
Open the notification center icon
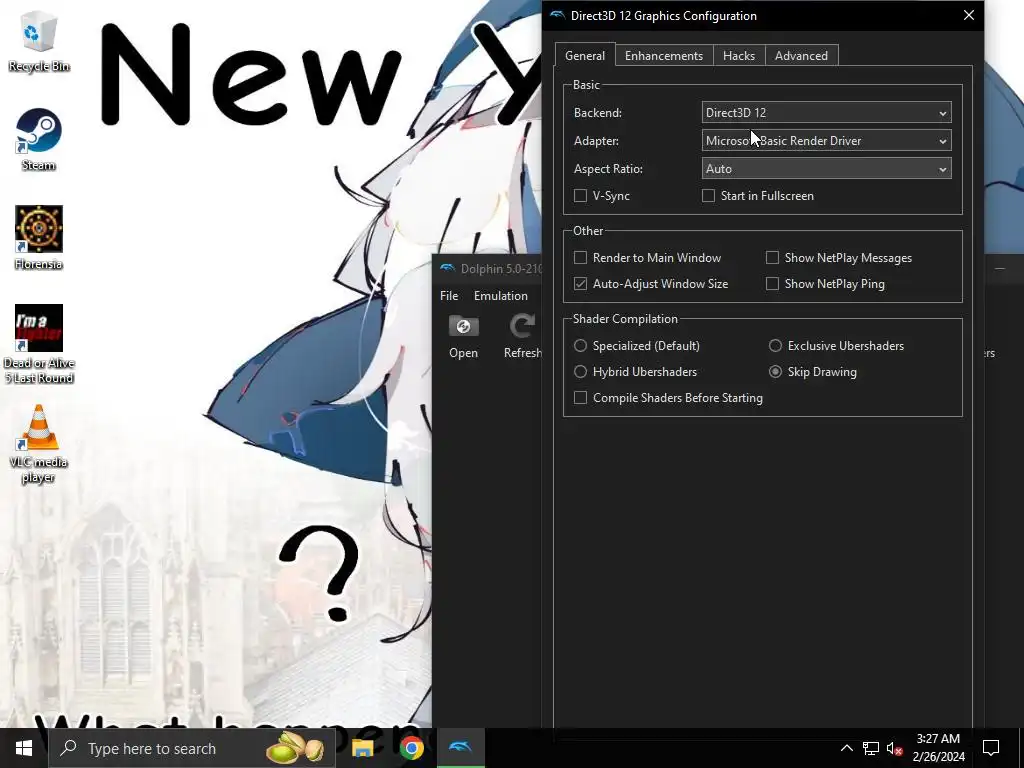tap(991, 748)
